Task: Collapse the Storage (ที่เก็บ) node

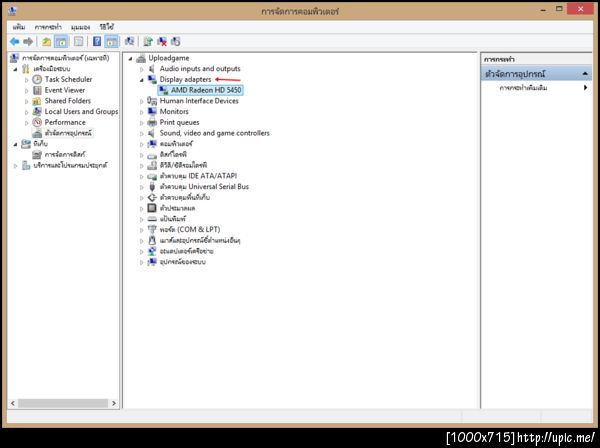Action: pyautogui.click(x=15, y=144)
